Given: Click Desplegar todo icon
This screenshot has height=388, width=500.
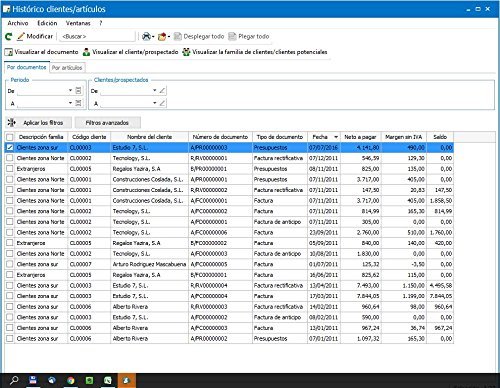Looking at the screenshot, I should (x=178, y=36).
